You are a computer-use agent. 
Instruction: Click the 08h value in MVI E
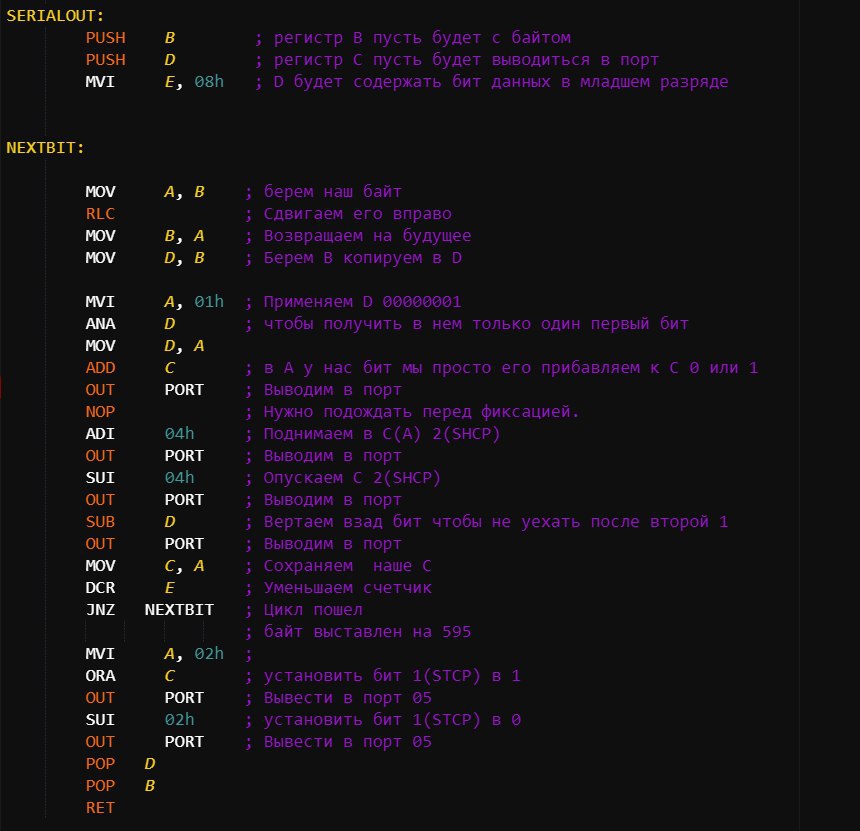pyautogui.click(x=209, y=81)
